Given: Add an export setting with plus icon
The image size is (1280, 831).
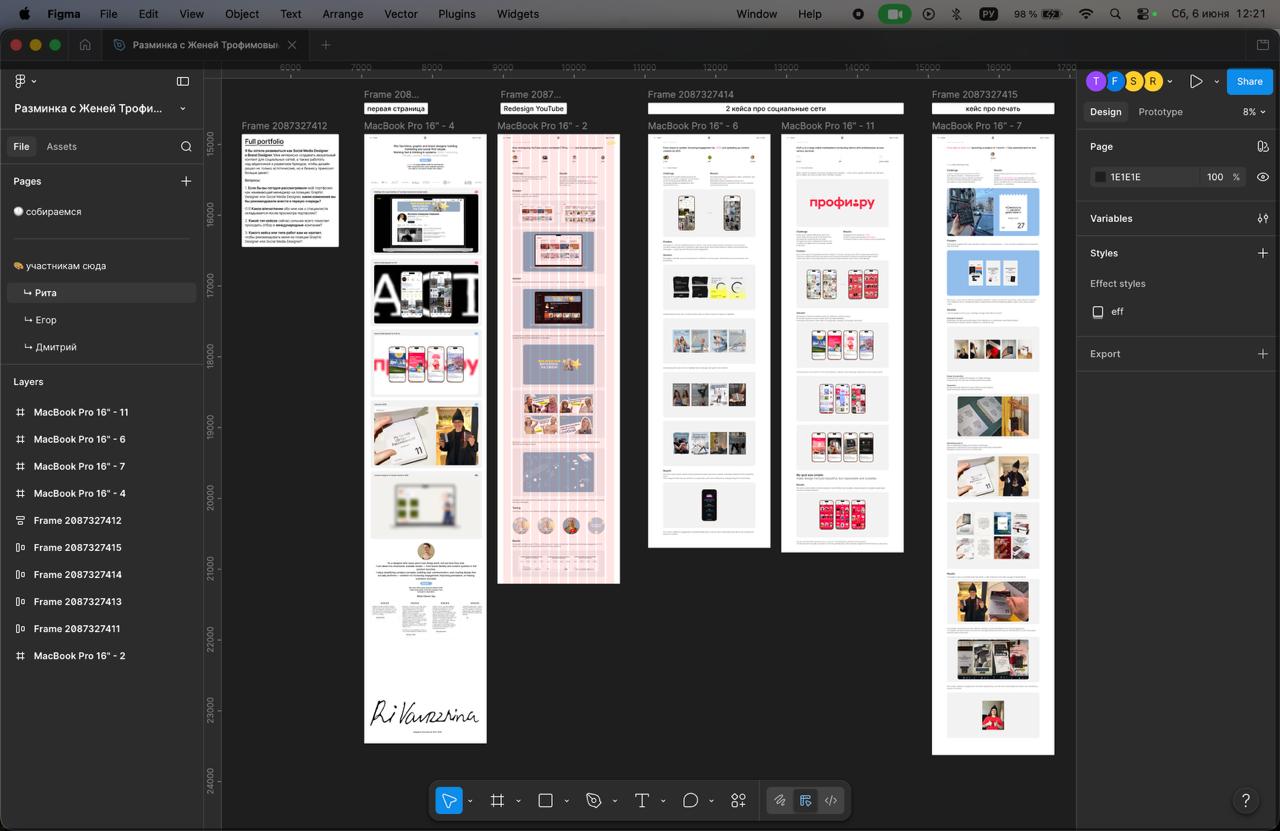Looking at the screenshot, I should 1262,354.
